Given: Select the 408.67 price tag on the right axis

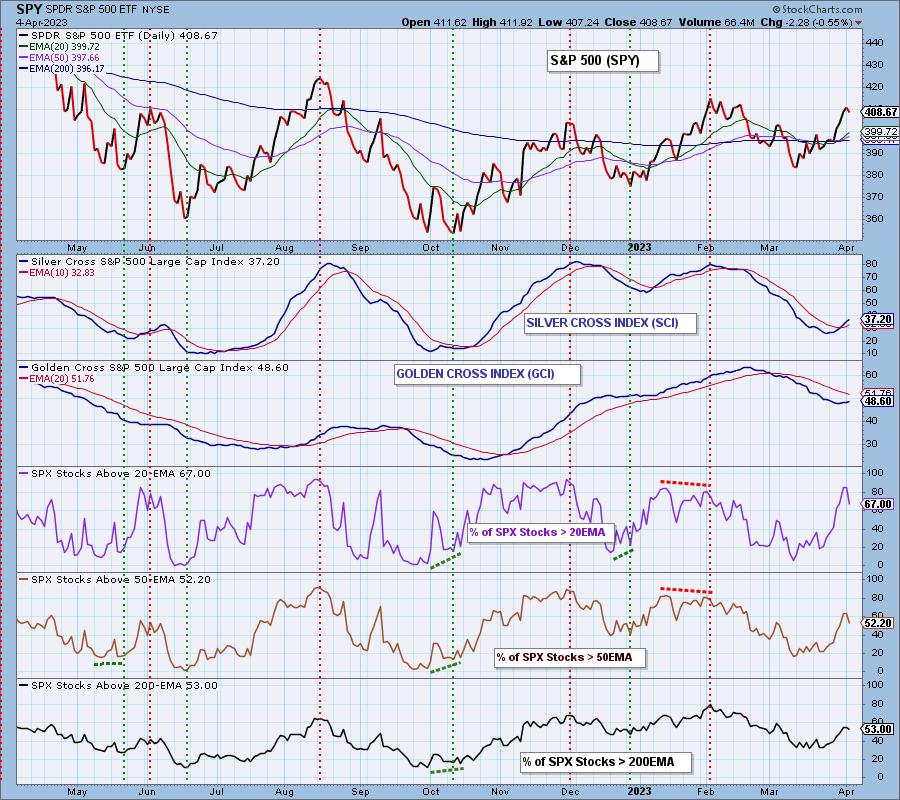Looking at the screenshot, I should pos(880,112).
